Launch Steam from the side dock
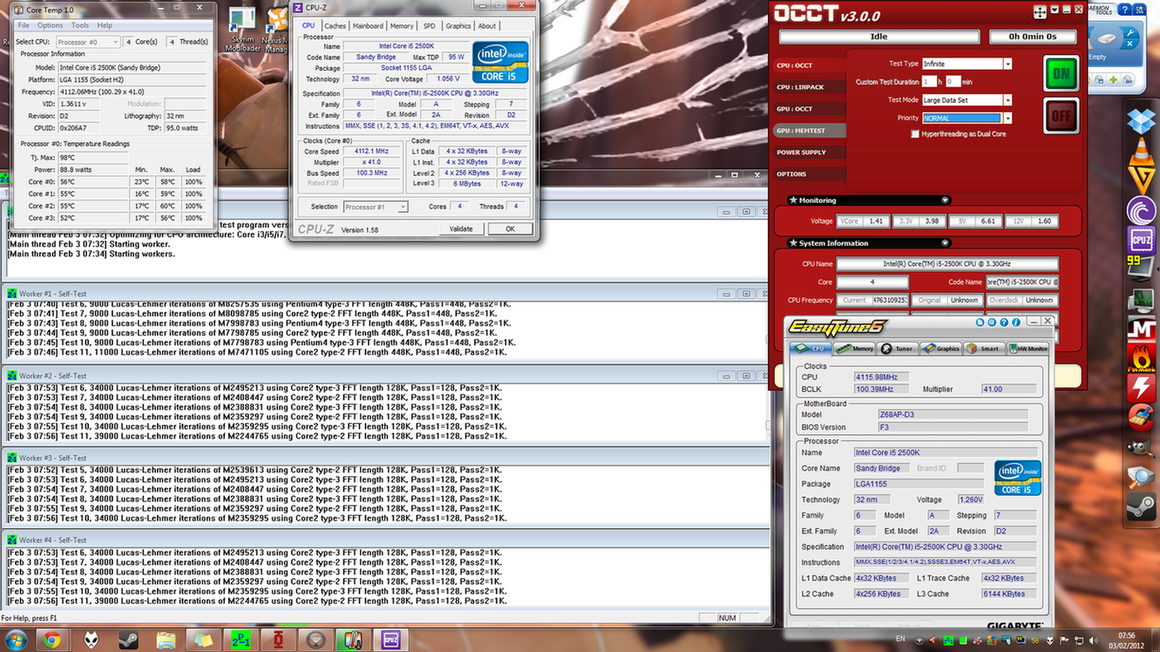1160x652 pixels. coord(1141,509)
